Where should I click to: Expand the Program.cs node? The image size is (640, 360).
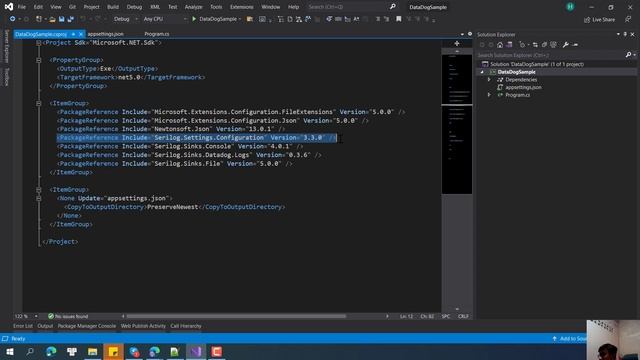click(x=489, y=95)
